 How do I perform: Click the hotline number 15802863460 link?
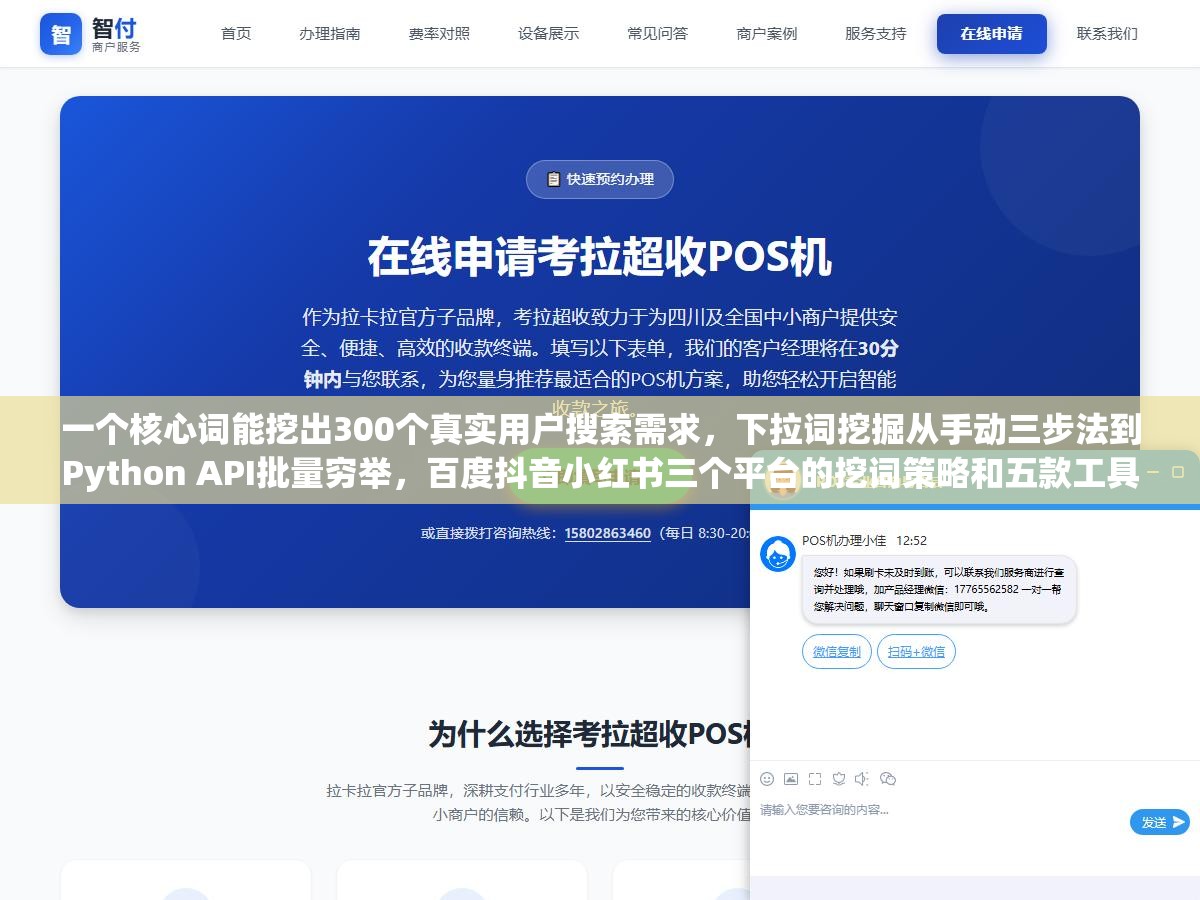[x=607, y=533]
